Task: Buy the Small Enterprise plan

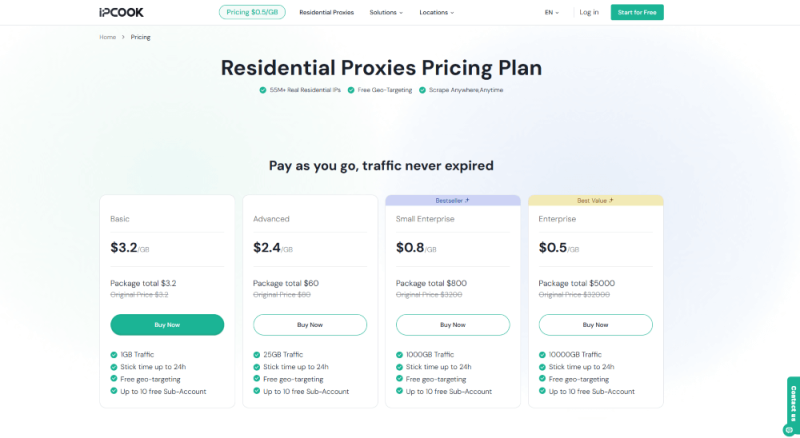Action: [452, 324]
